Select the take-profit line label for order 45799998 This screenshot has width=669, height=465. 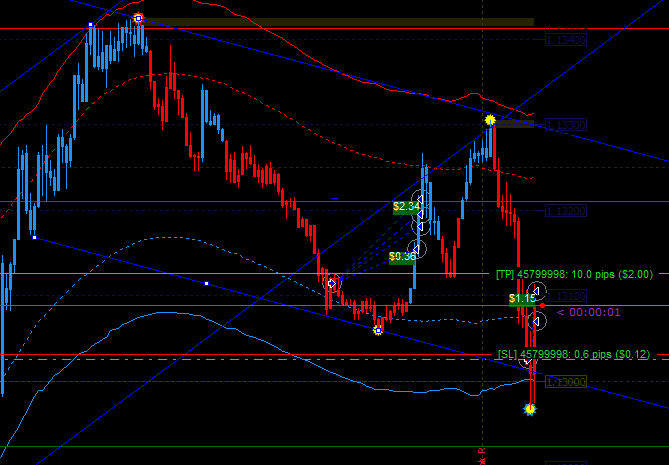click(x=574, y=274)
